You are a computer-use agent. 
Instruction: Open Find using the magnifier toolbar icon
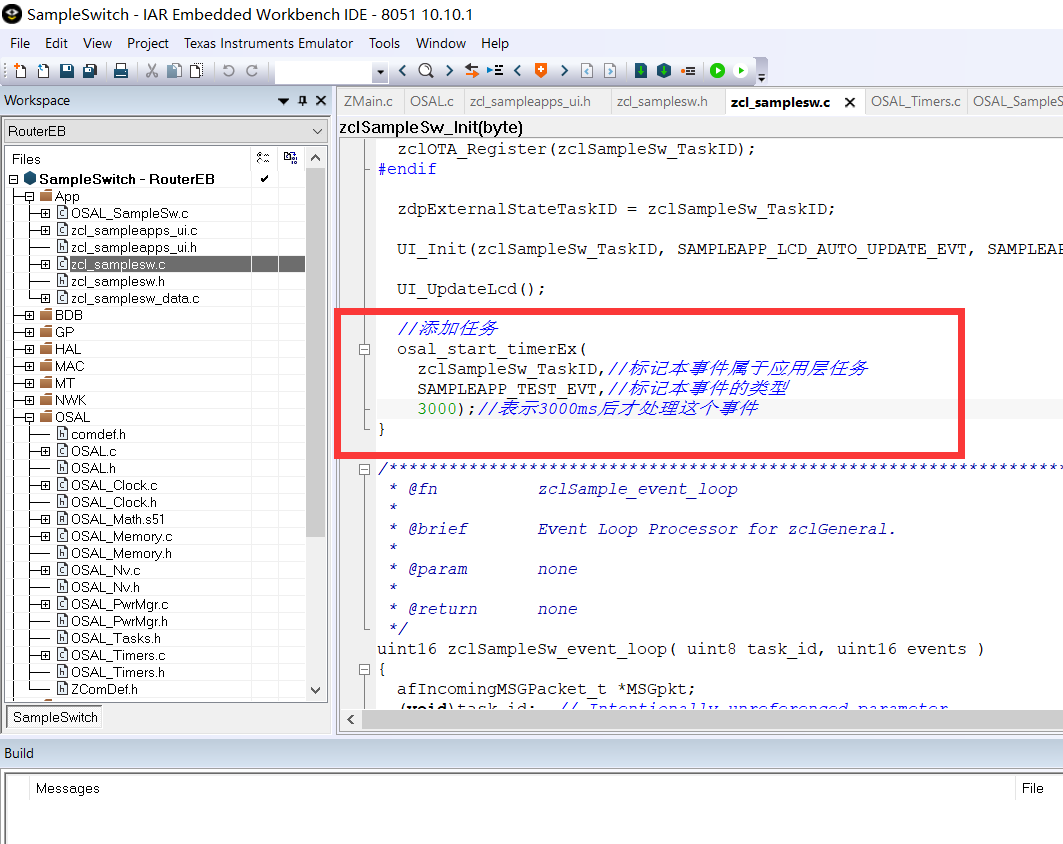pos(425,71)
